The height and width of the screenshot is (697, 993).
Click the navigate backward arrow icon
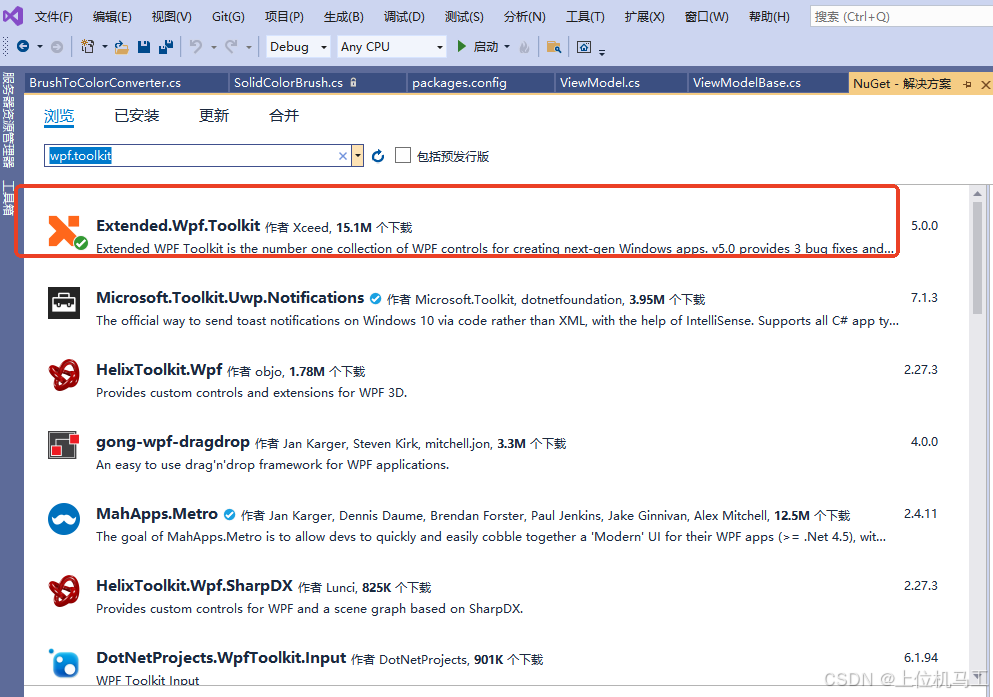coord(23,46)
